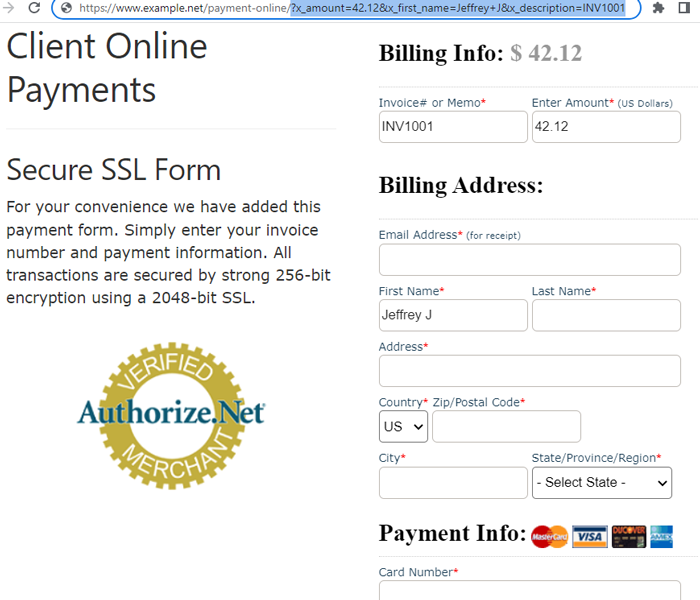This screenshot has height=600, width=700.
Task: Toggle the browser side panel icon
Action: click(x=684, y=8)
